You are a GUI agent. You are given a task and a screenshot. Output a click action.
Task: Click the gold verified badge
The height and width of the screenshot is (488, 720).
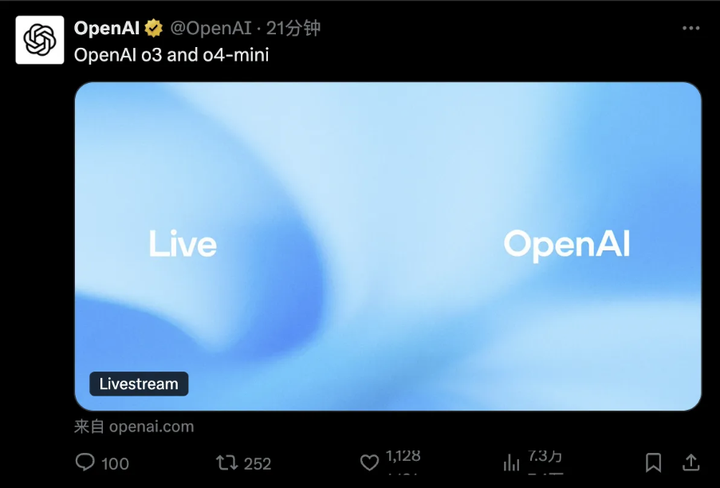[x=153, y=28]
